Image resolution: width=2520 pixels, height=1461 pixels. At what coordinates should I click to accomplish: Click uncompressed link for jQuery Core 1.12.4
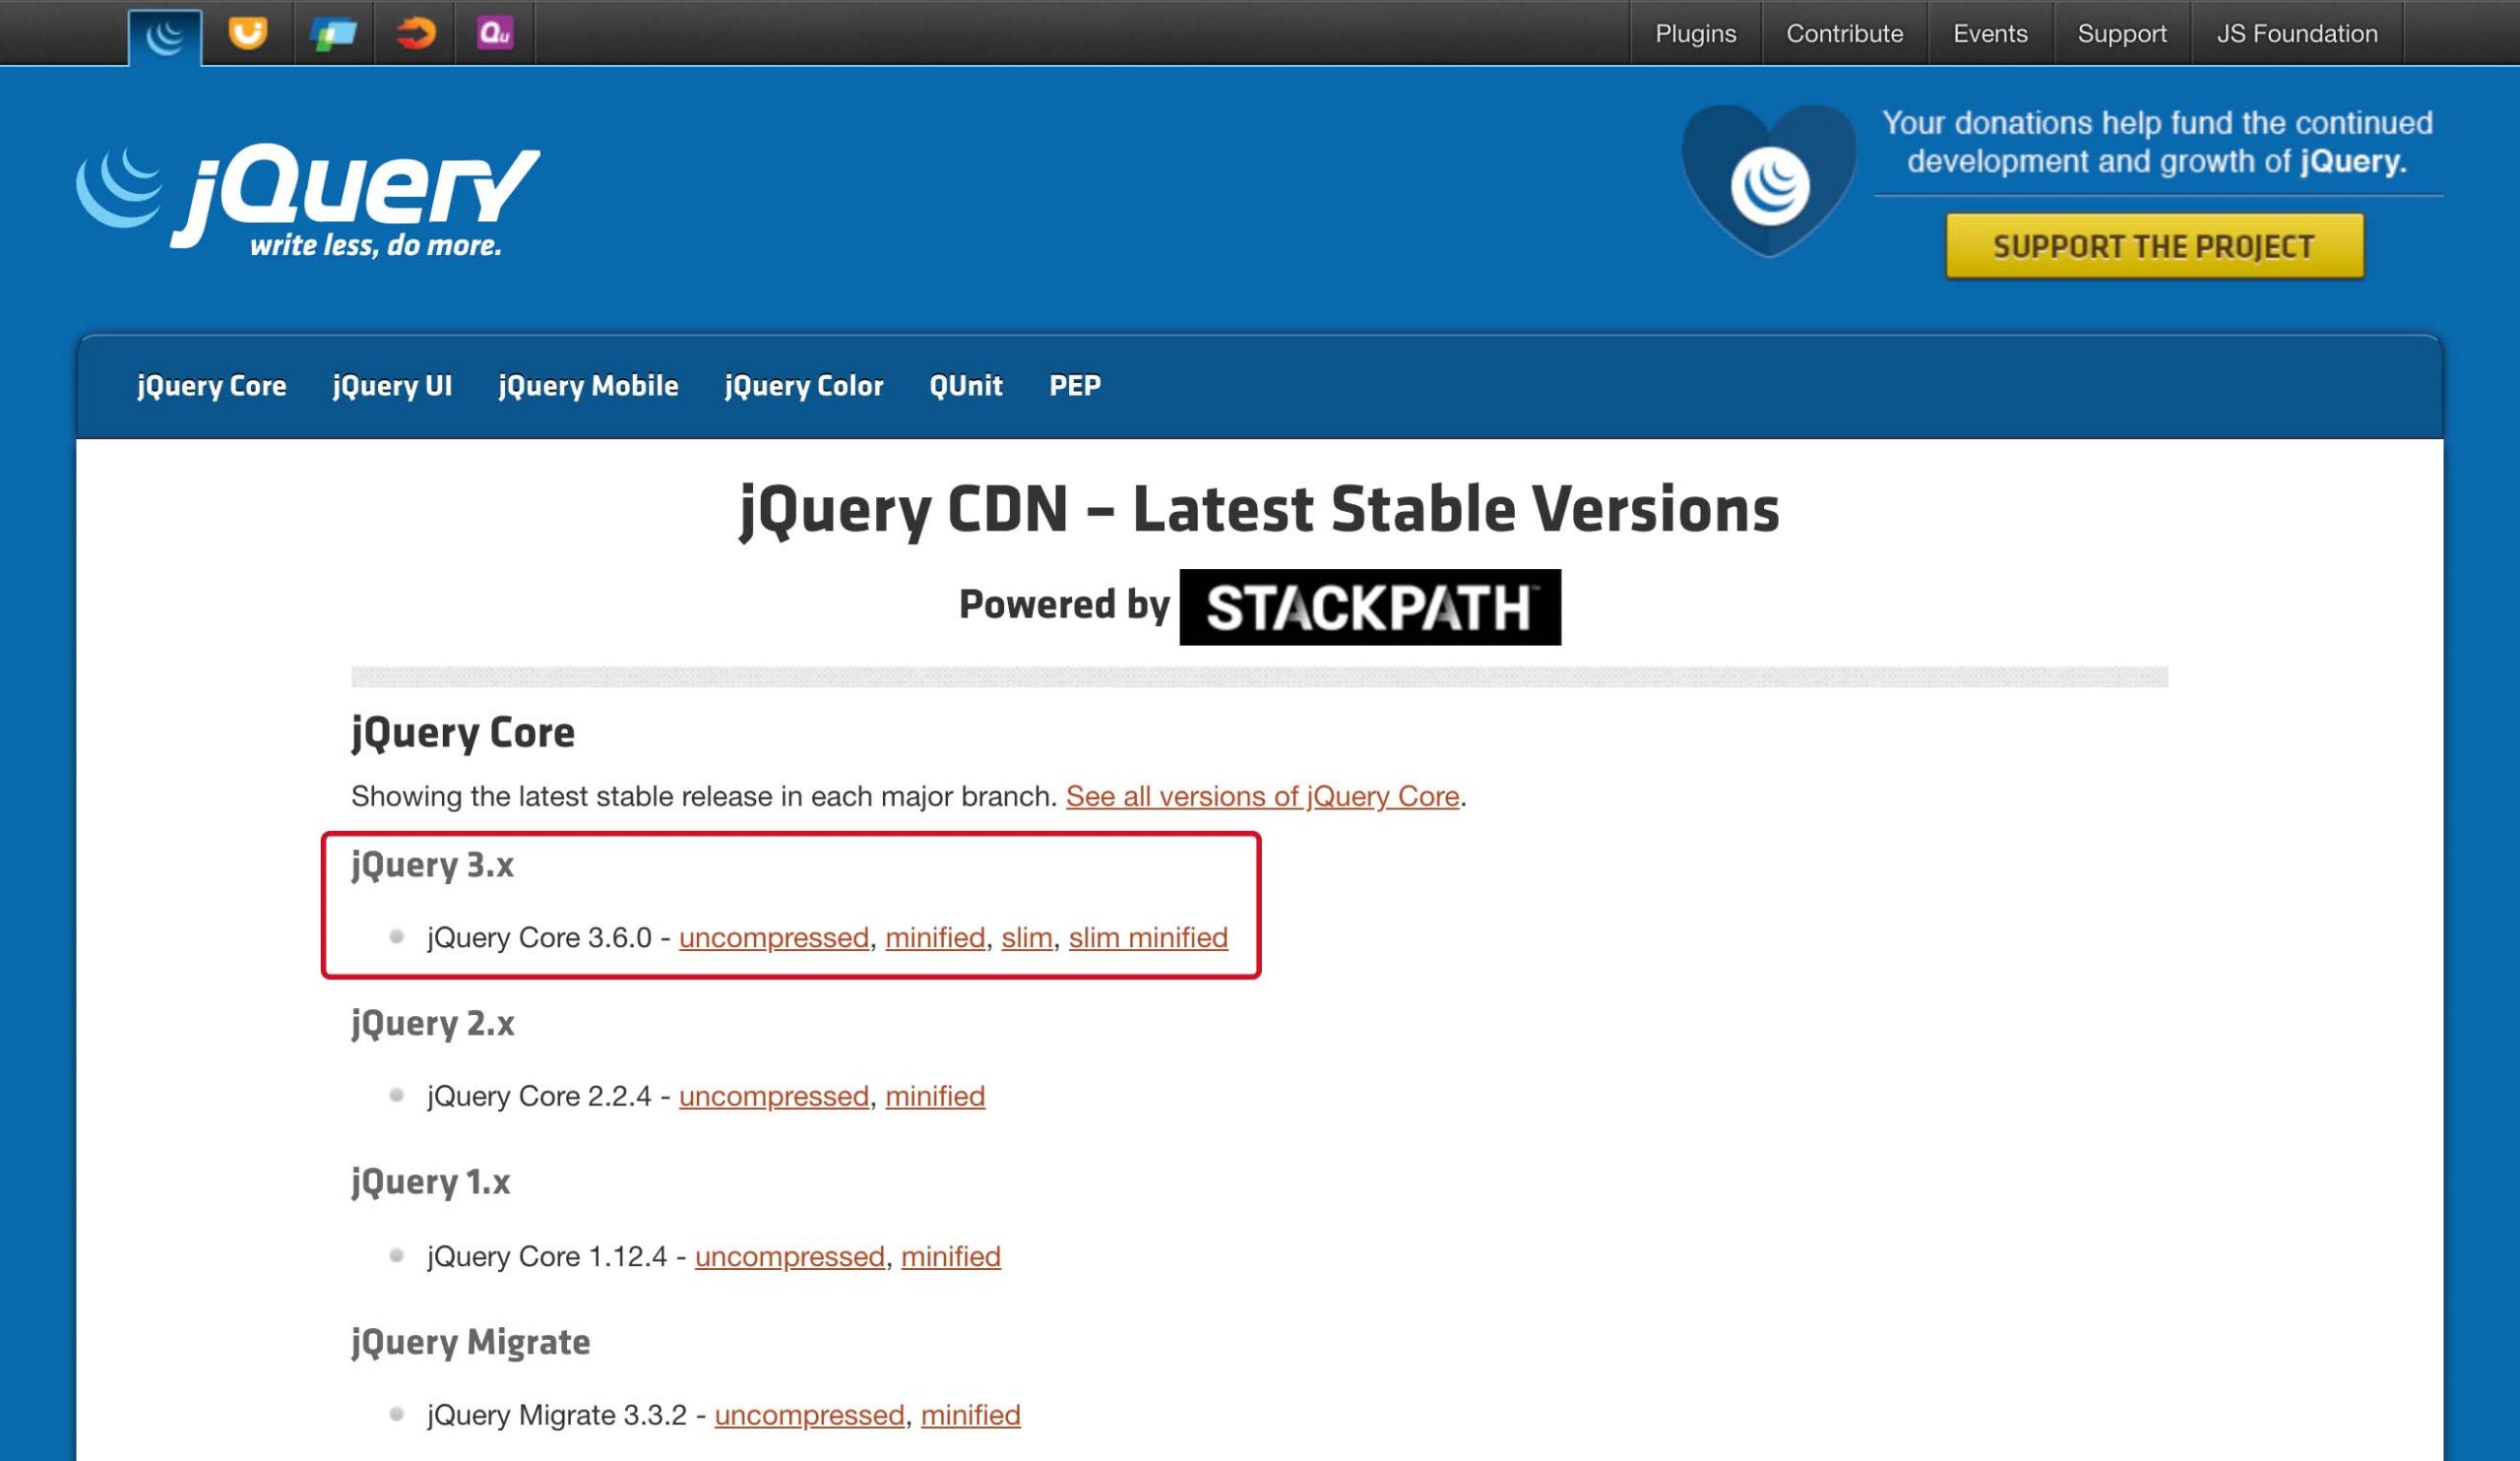[x=789, y=1257]
